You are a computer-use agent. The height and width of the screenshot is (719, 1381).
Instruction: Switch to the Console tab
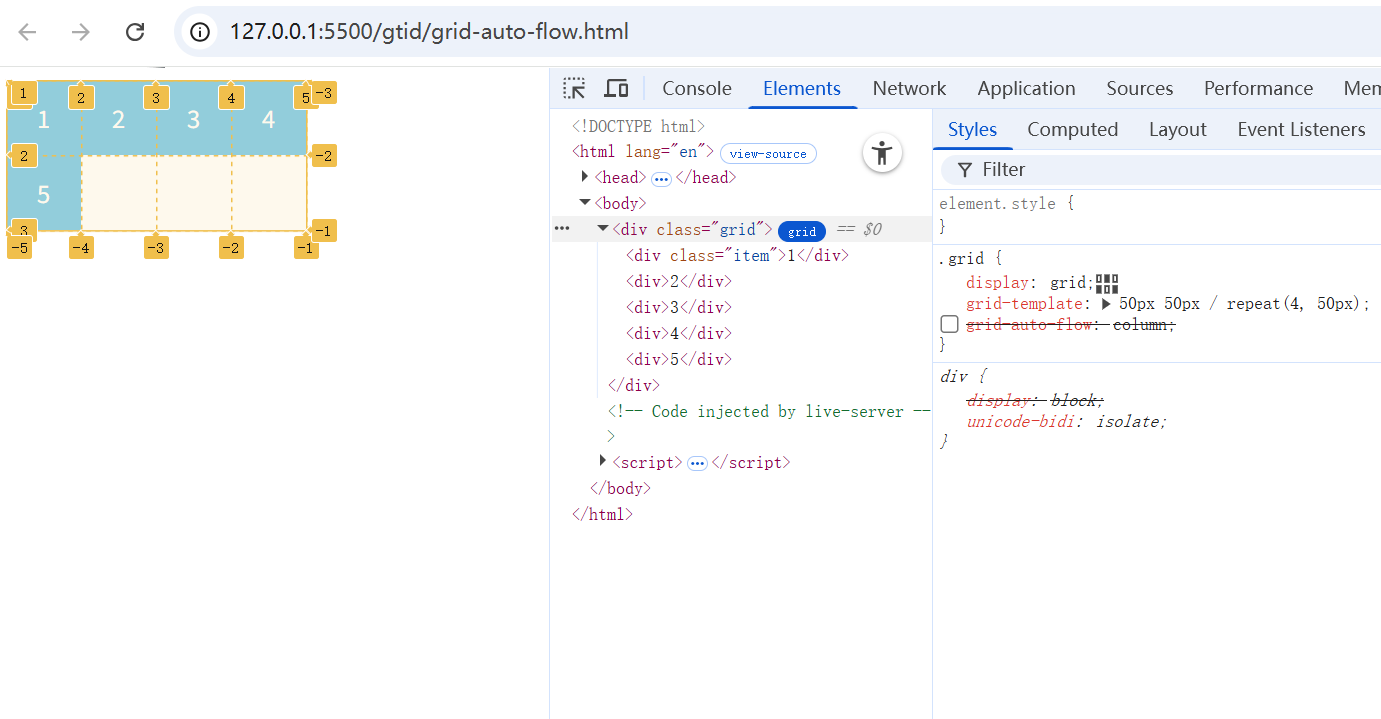tap(697, 88)
